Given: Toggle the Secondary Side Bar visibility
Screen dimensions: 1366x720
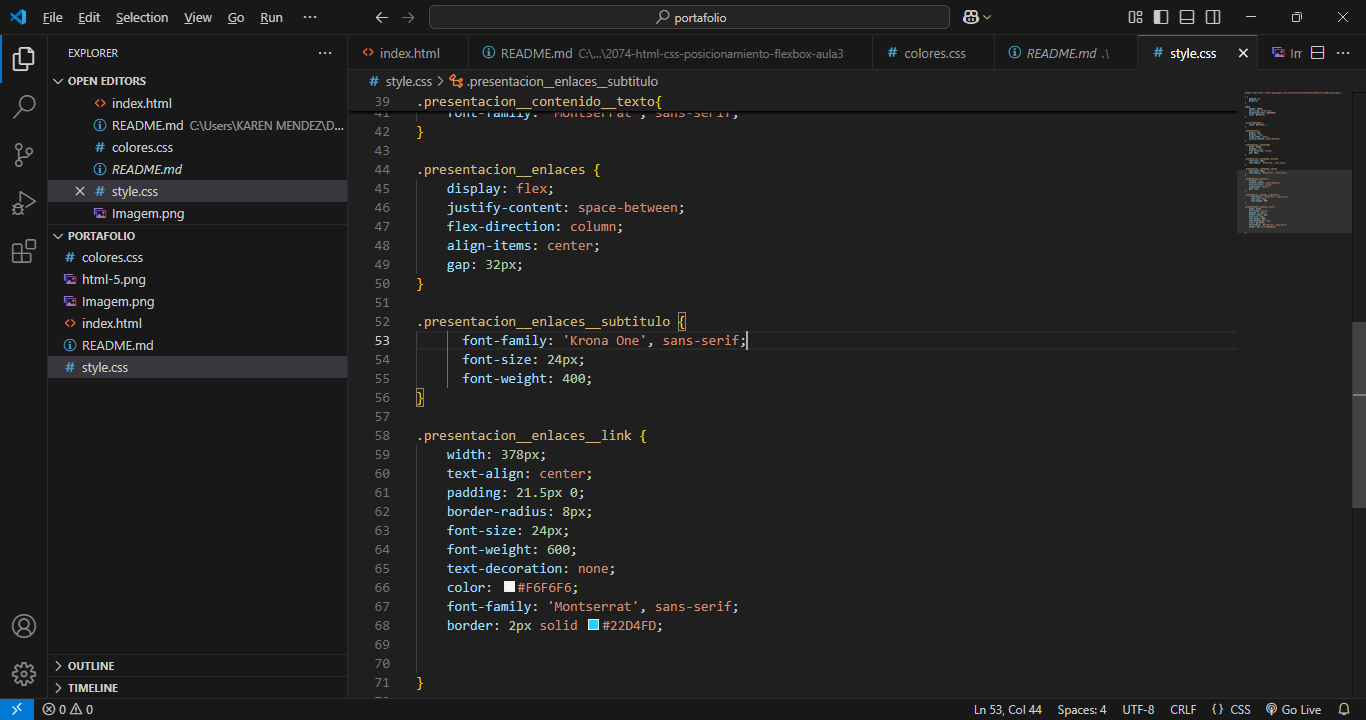Looking at the screenshot, I should tap(1213, 17).
